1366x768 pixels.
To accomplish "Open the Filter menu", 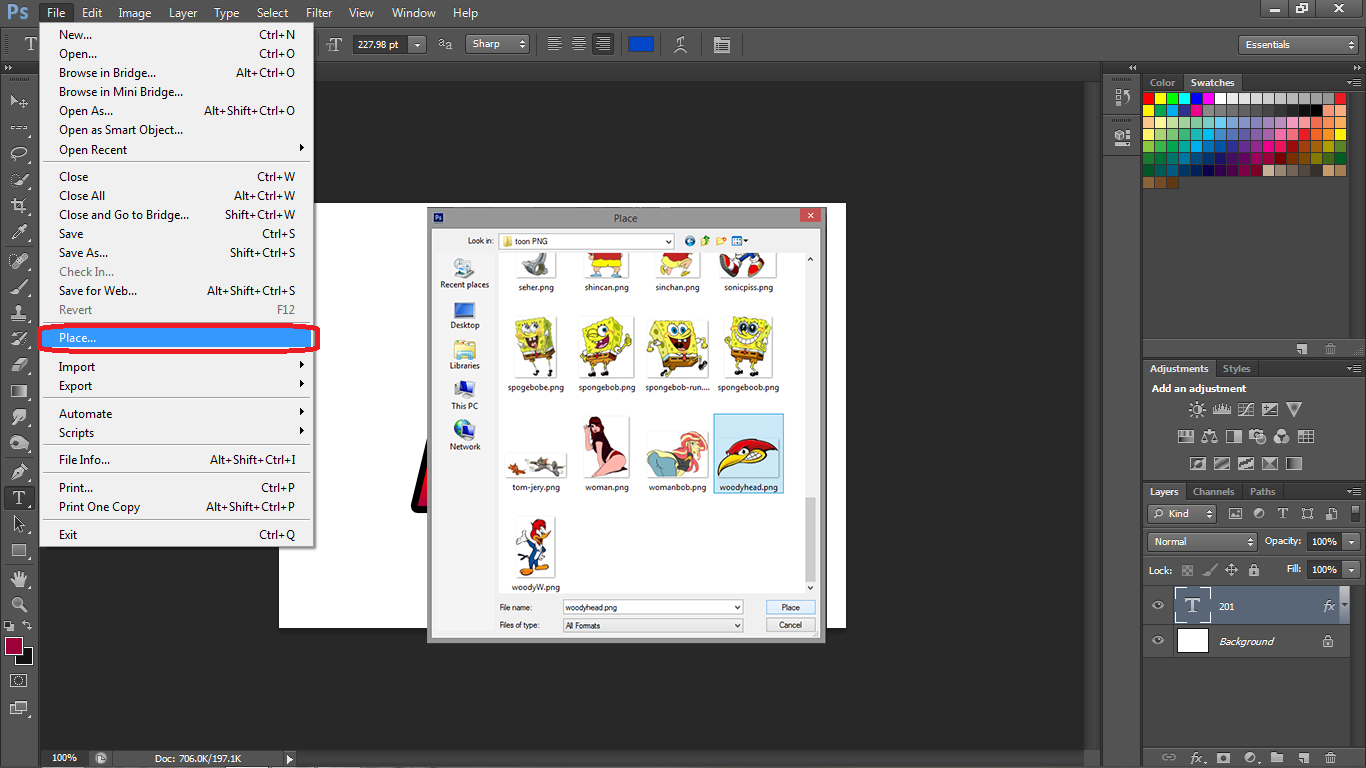I will tap(319, 13).
